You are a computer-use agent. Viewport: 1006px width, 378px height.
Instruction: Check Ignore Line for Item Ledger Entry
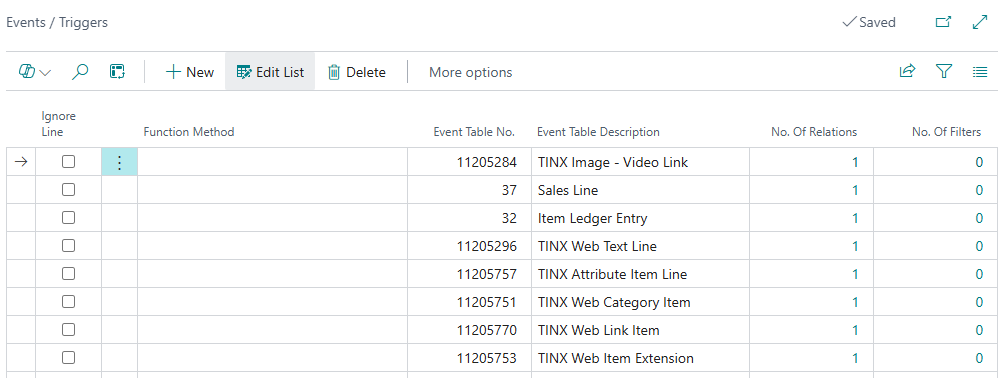click(x=68, y=218)
